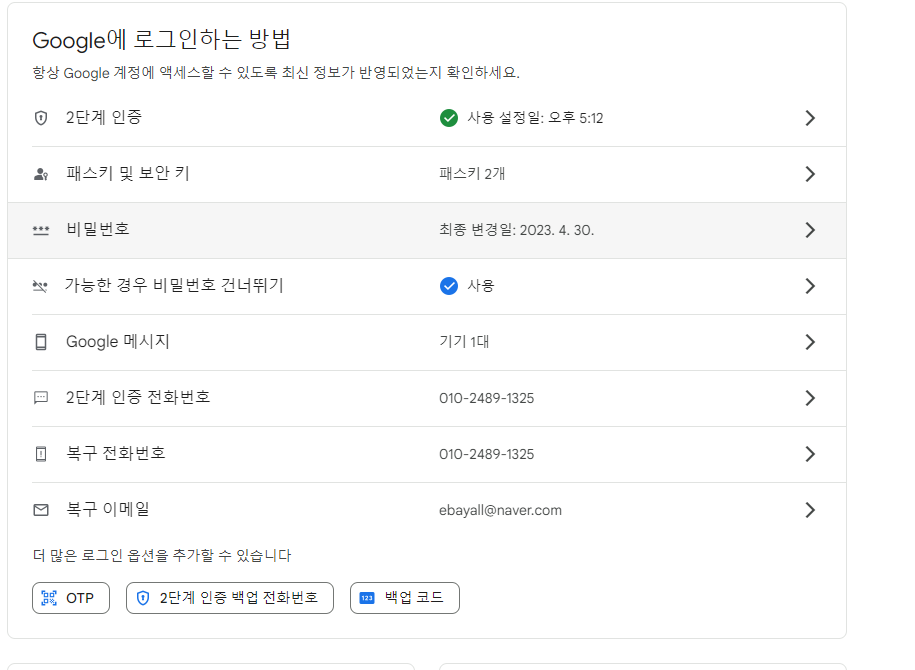Click the text 사용 설정일: 오후 5:12
This screenshot has height=670, width=915.
click(535, 118)
